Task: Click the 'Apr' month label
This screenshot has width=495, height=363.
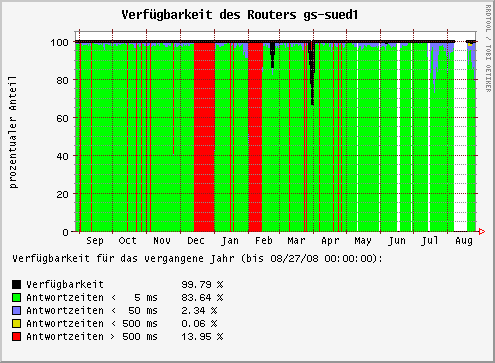Action: point(330,241)
